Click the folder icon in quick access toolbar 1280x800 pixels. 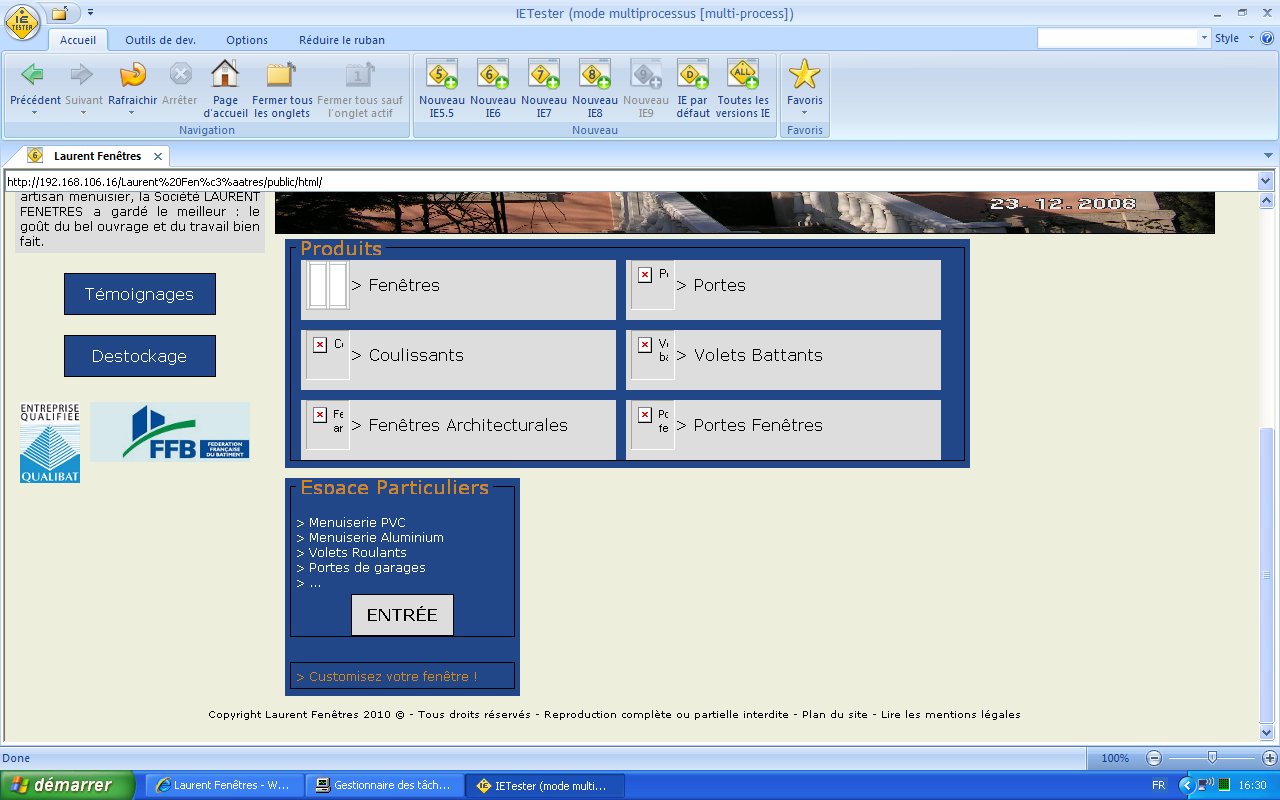(x=61, y=13)
